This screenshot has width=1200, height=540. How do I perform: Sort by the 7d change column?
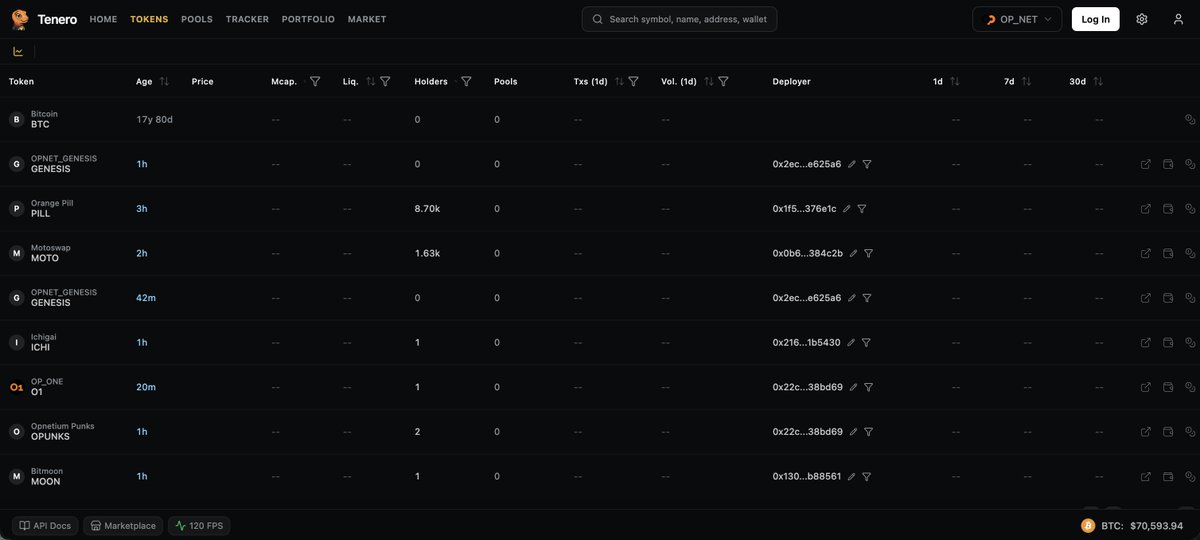coord(1026,81)
